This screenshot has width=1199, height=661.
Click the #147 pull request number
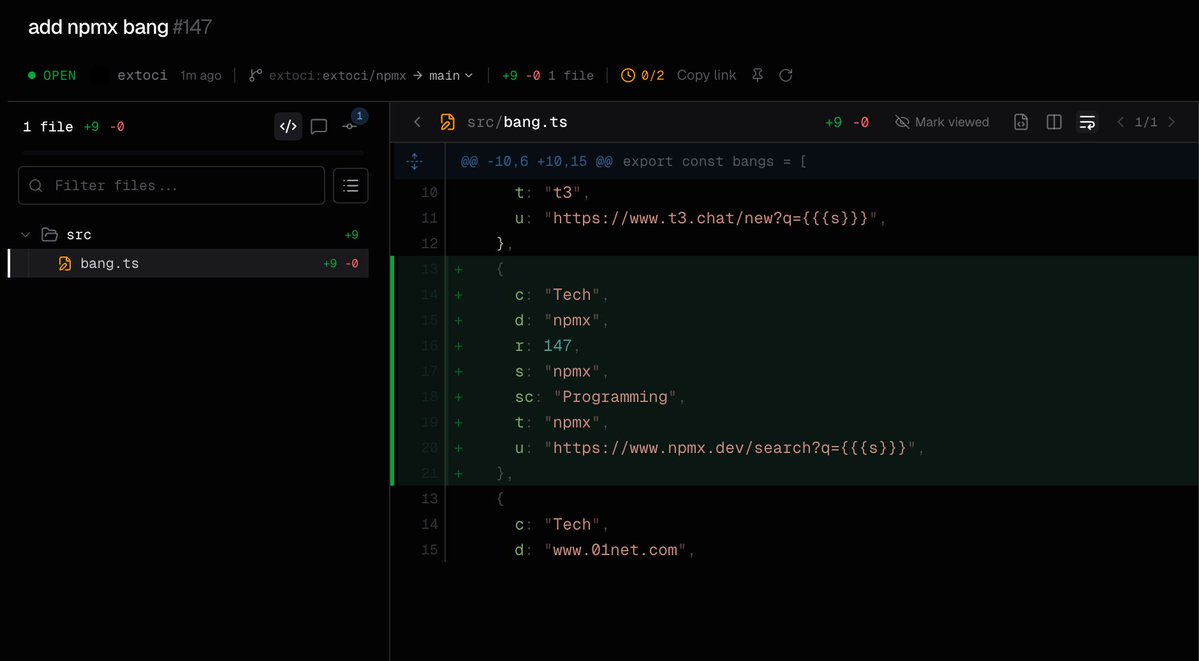[192, 28]
